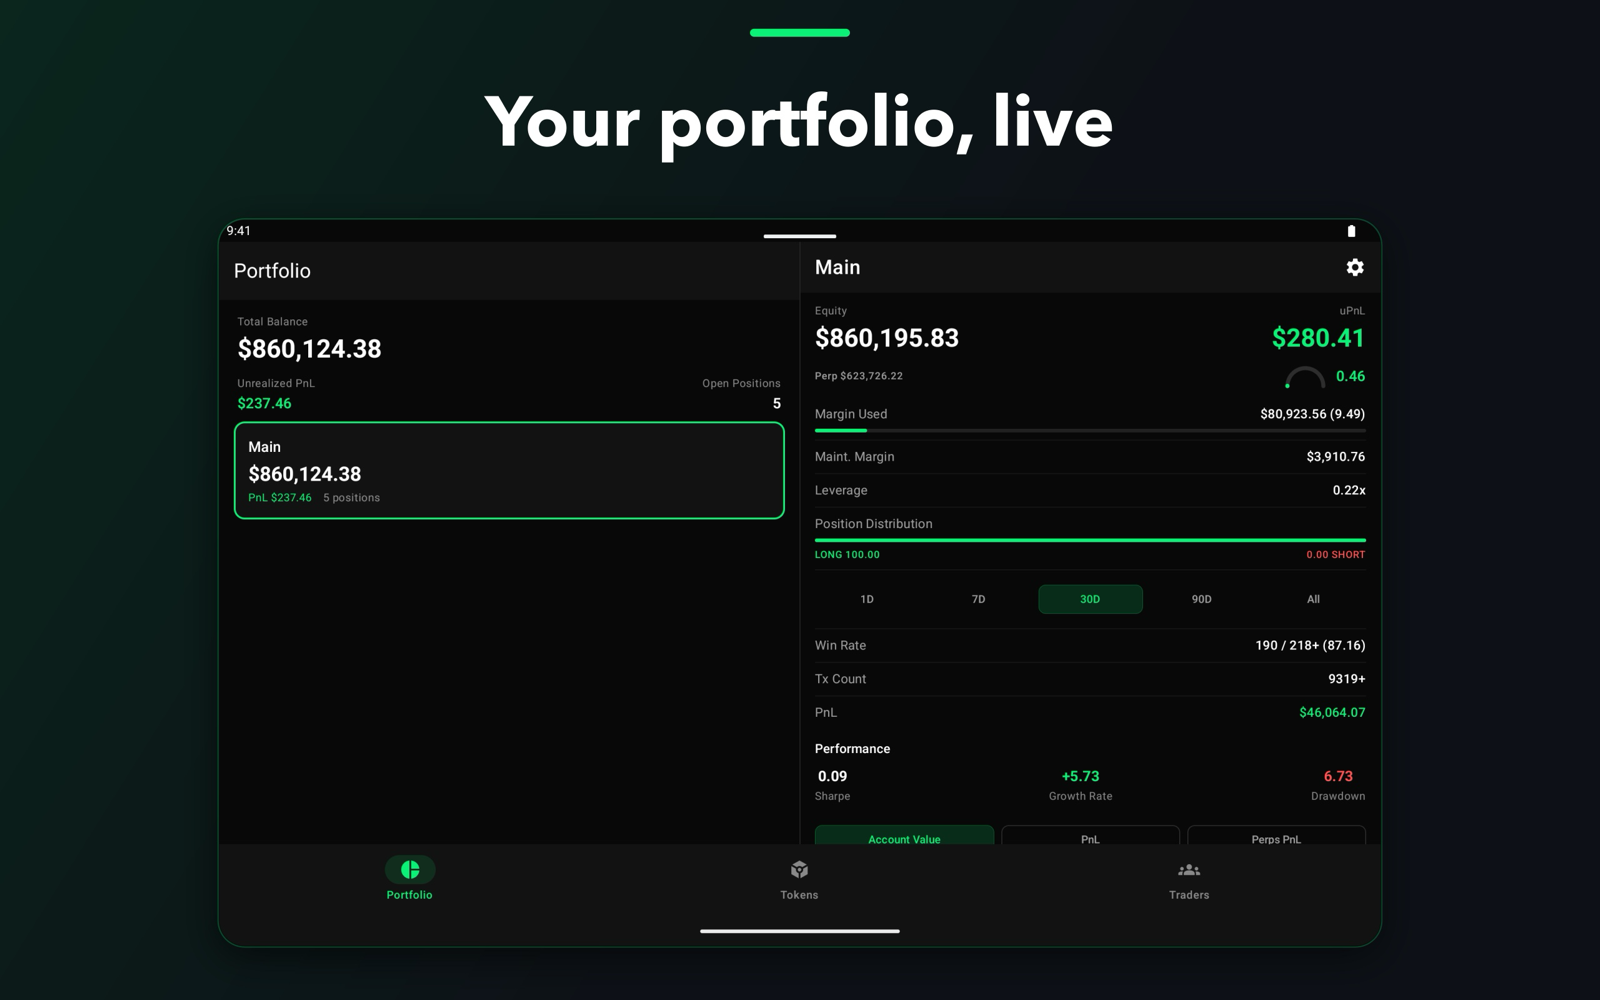Viewport: 1600px width, 1000px height.
Task: Click the Leverage value 0.22x
Action: (1349, 490)
